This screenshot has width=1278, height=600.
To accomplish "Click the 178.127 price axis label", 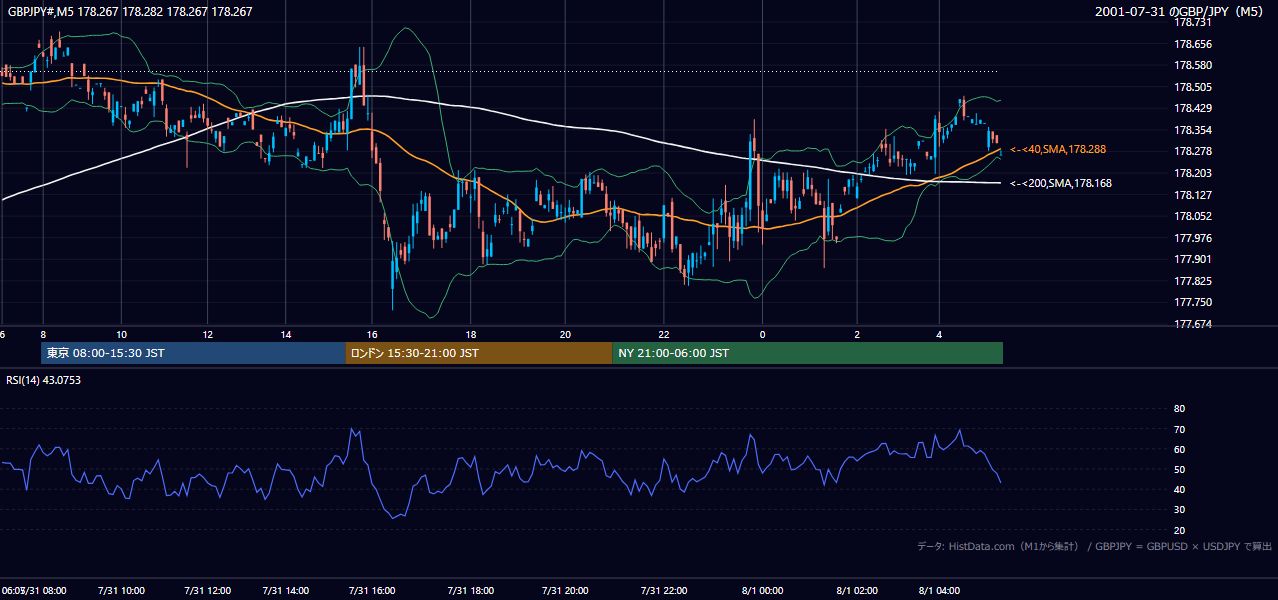I will pyautogui.click(x=1192, y=195).
